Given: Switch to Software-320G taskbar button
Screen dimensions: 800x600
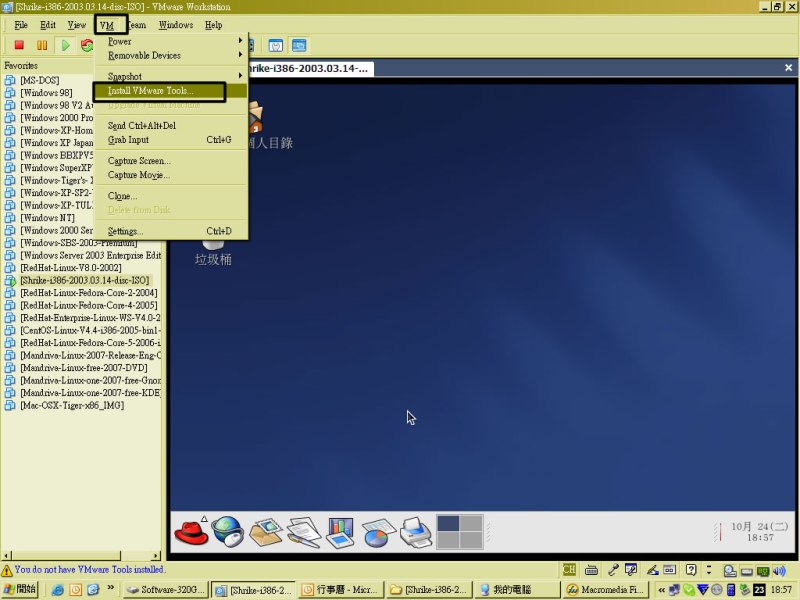Looking at the screenshot, I should [x=166, y=590].
